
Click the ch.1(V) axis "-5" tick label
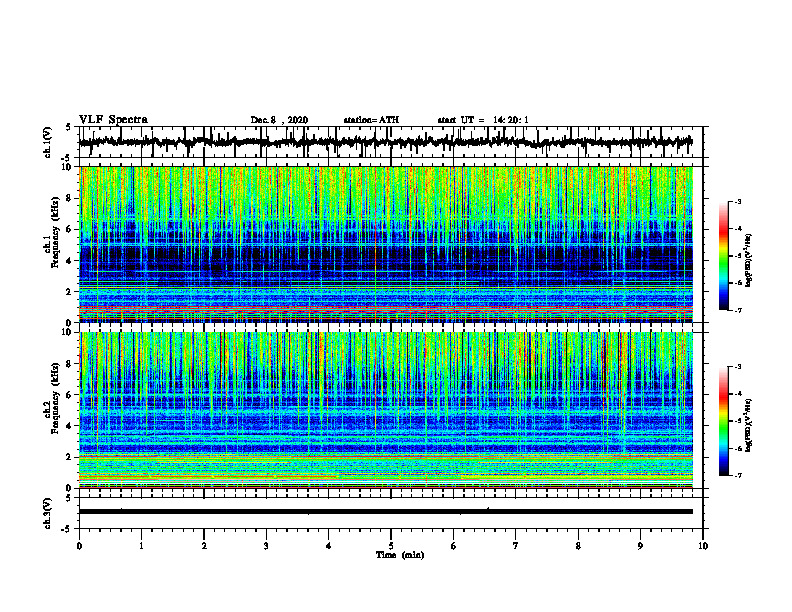pos(67,158)
